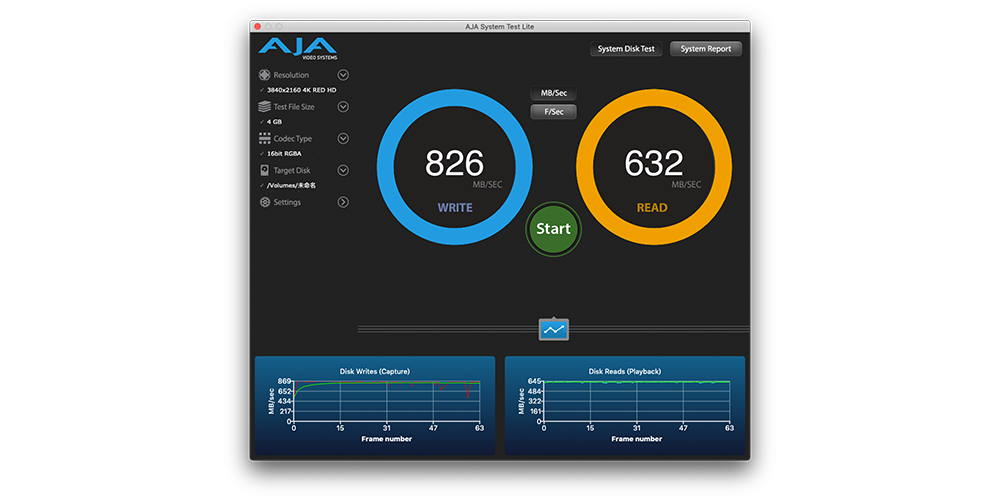Click the Settings gear icon
1000x500 pixels.
[x=265, y=202]
